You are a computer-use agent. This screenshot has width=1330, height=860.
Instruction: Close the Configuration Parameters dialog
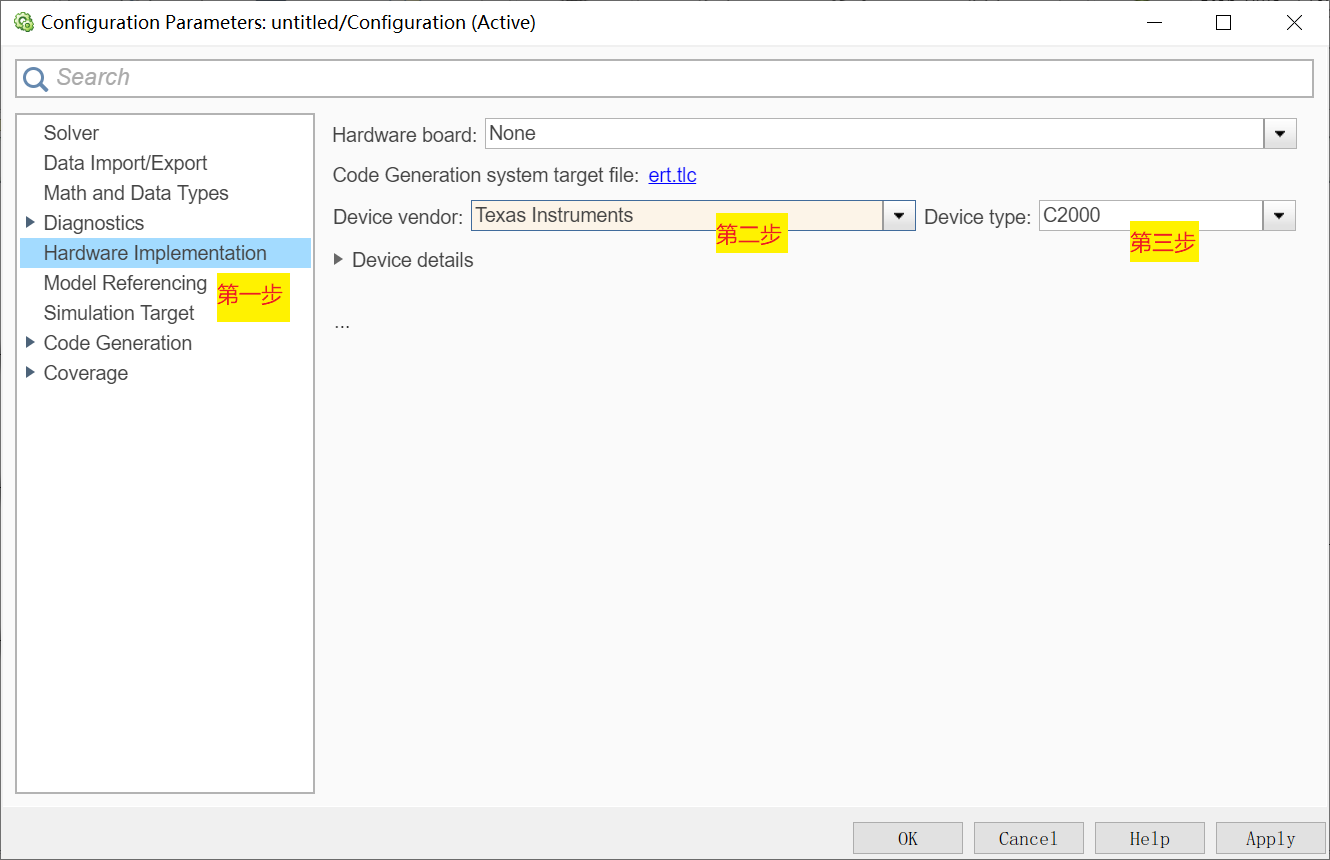click(1294, 23)
